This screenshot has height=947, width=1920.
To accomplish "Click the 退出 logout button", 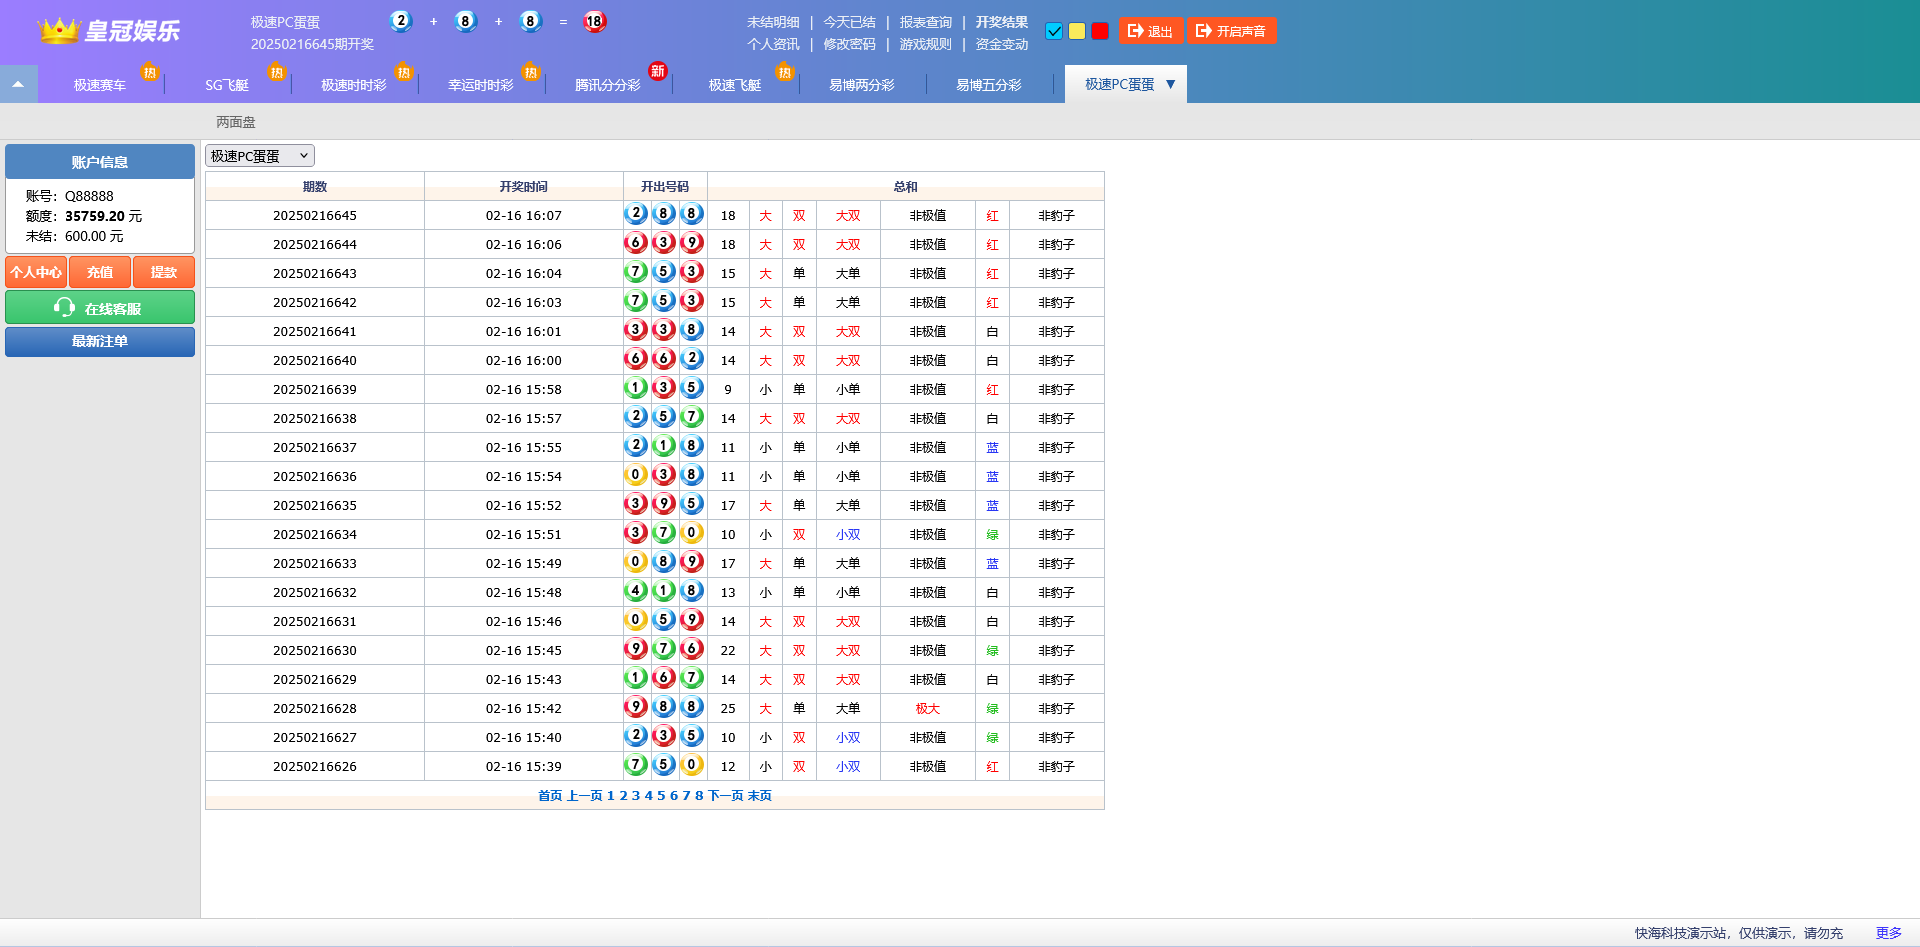I will point(1151,31).
